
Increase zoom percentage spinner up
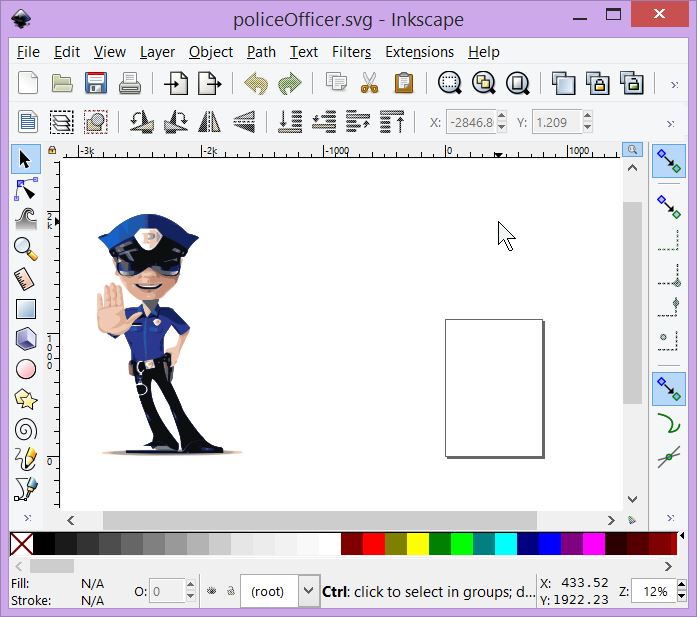click(681, 585)
